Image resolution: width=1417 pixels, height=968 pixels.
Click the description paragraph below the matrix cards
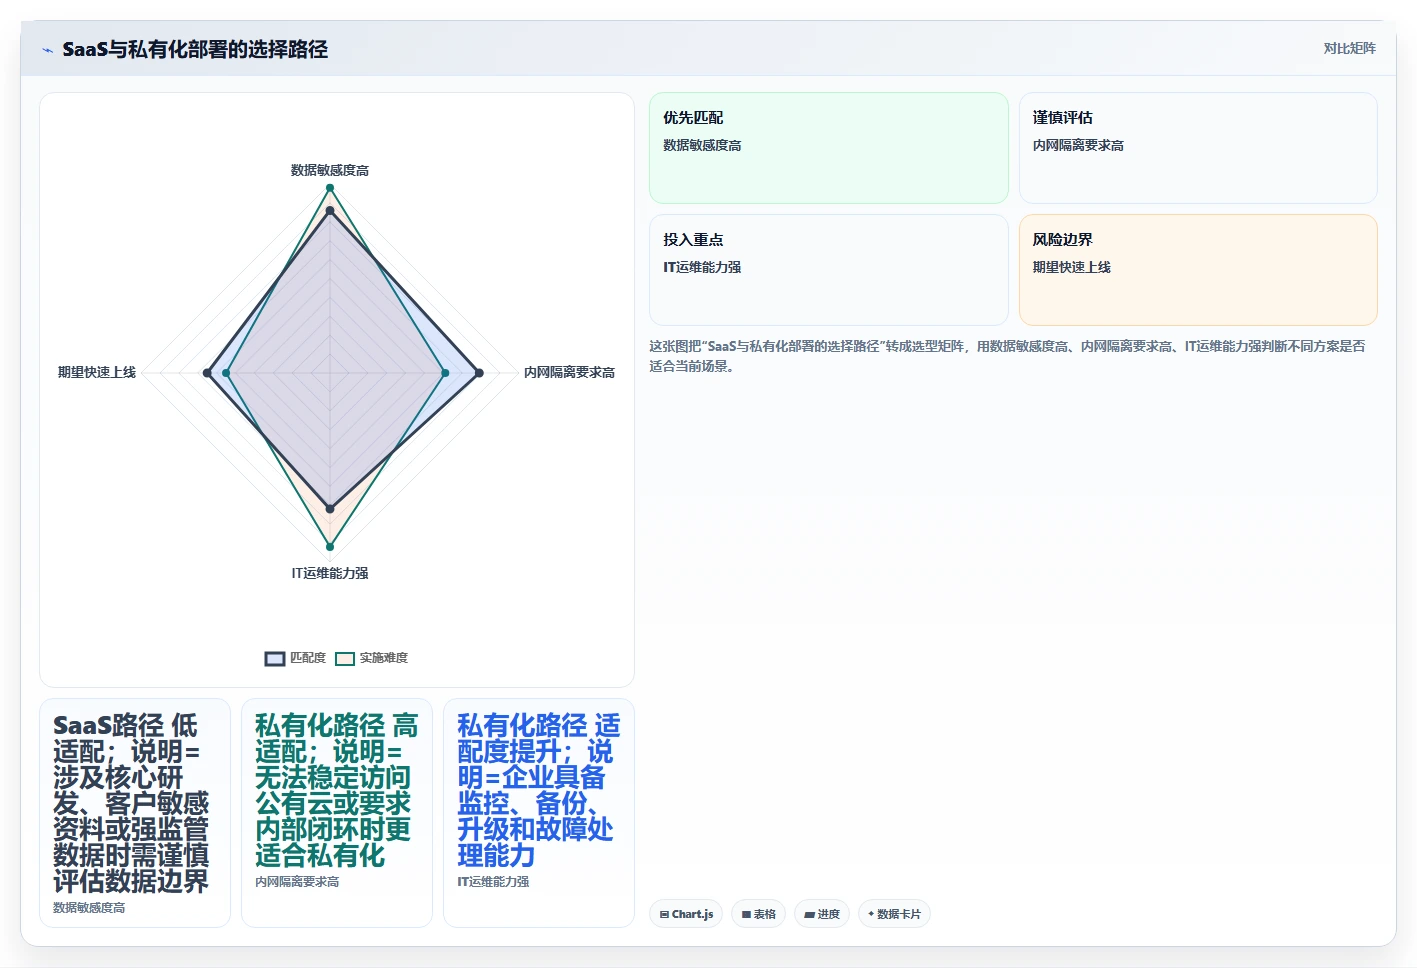coord(1007,356)
